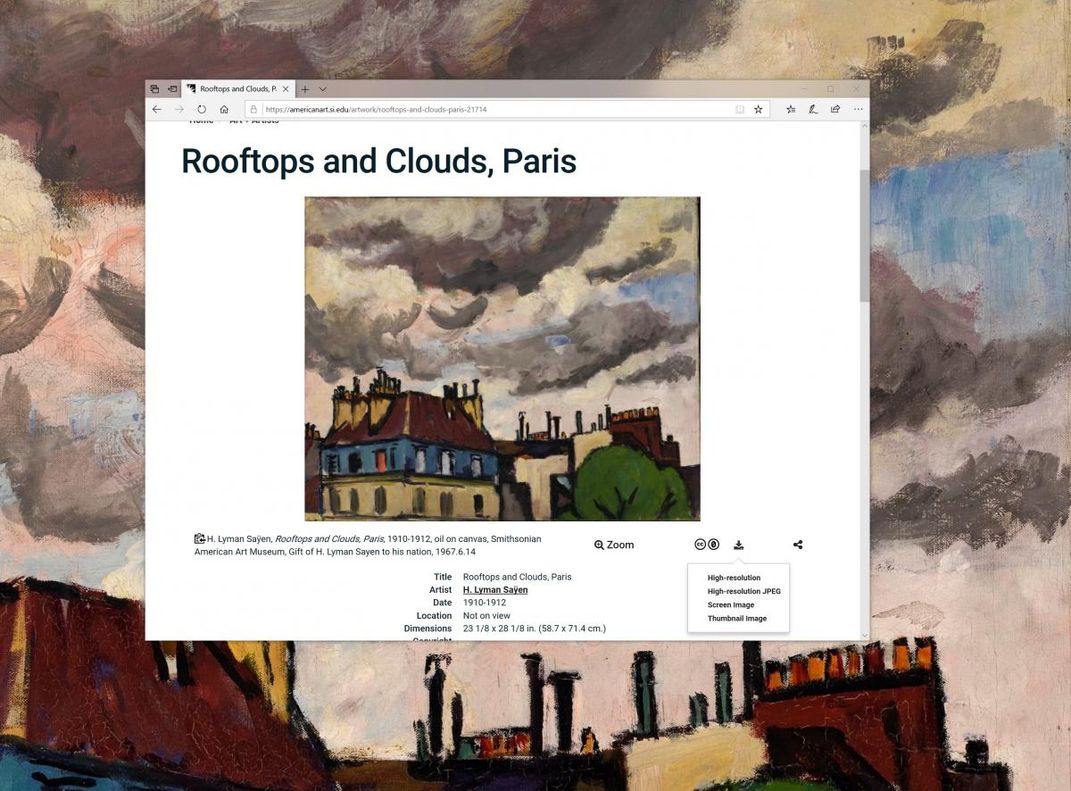
Task: Choose High-resolution JPEG download option
Action: click(744, 592)
